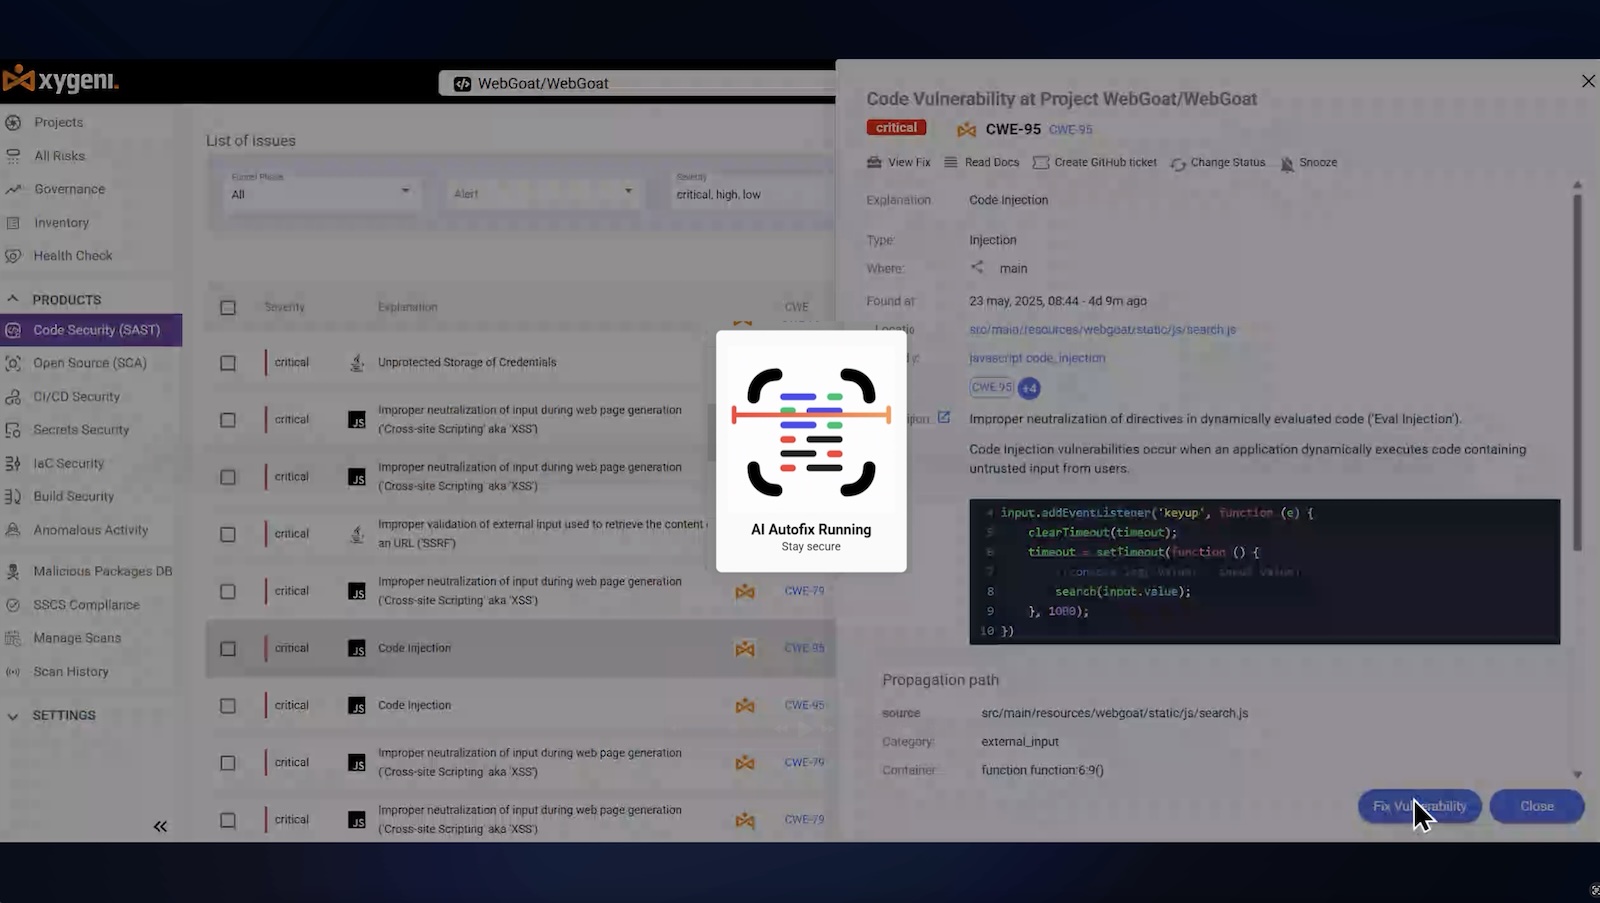Click the Close button
1600x903 pixels.
[x=1537, y=806]
